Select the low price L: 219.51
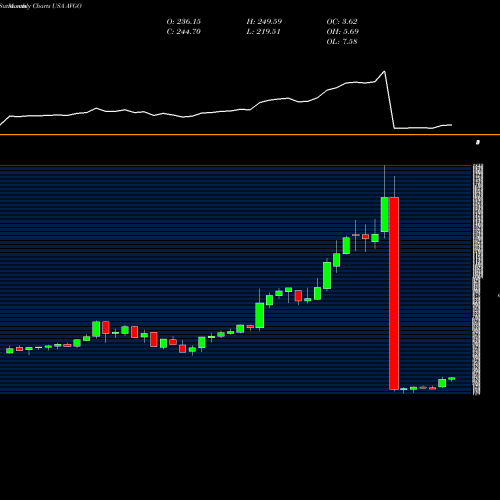Viewport: 500px width, 500px height. [x=263, y=32]
